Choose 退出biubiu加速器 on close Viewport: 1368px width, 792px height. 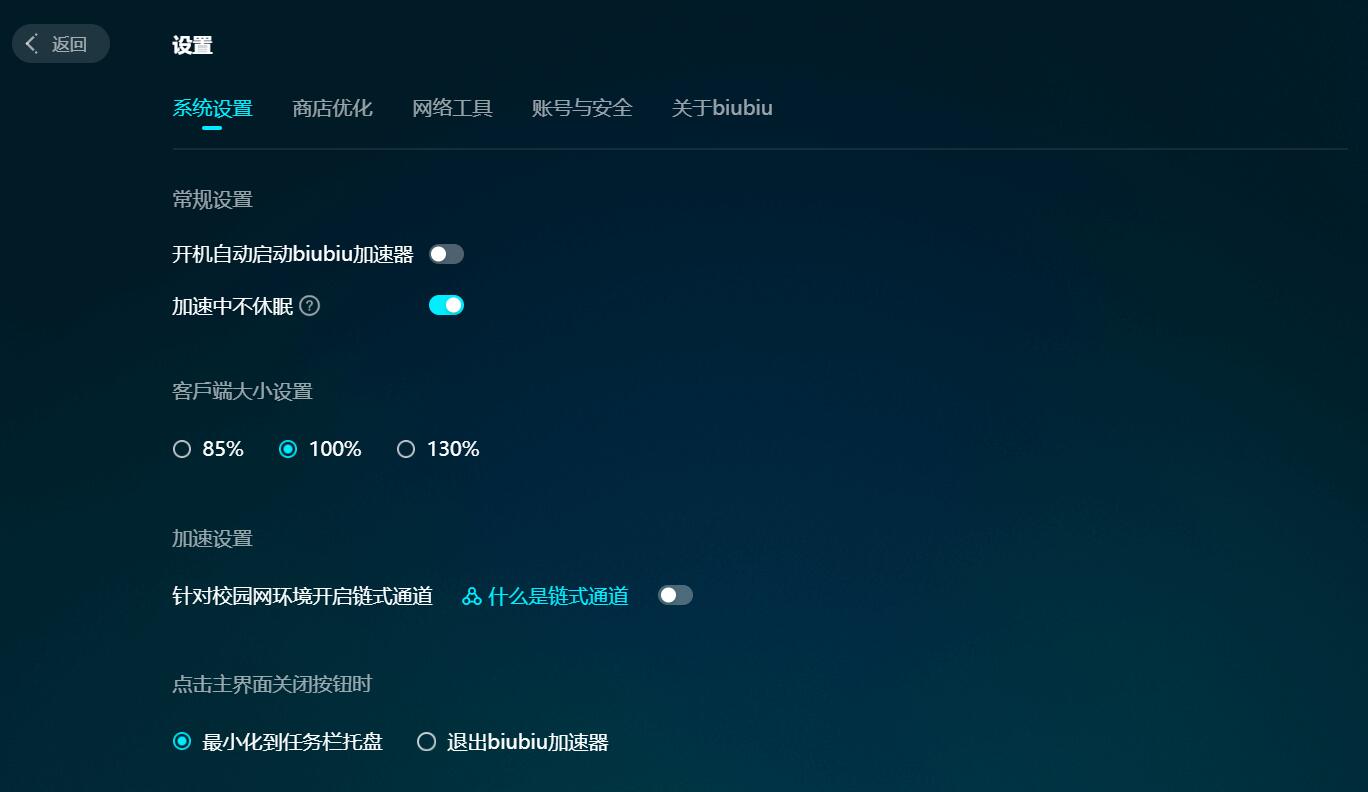[512, 742]
